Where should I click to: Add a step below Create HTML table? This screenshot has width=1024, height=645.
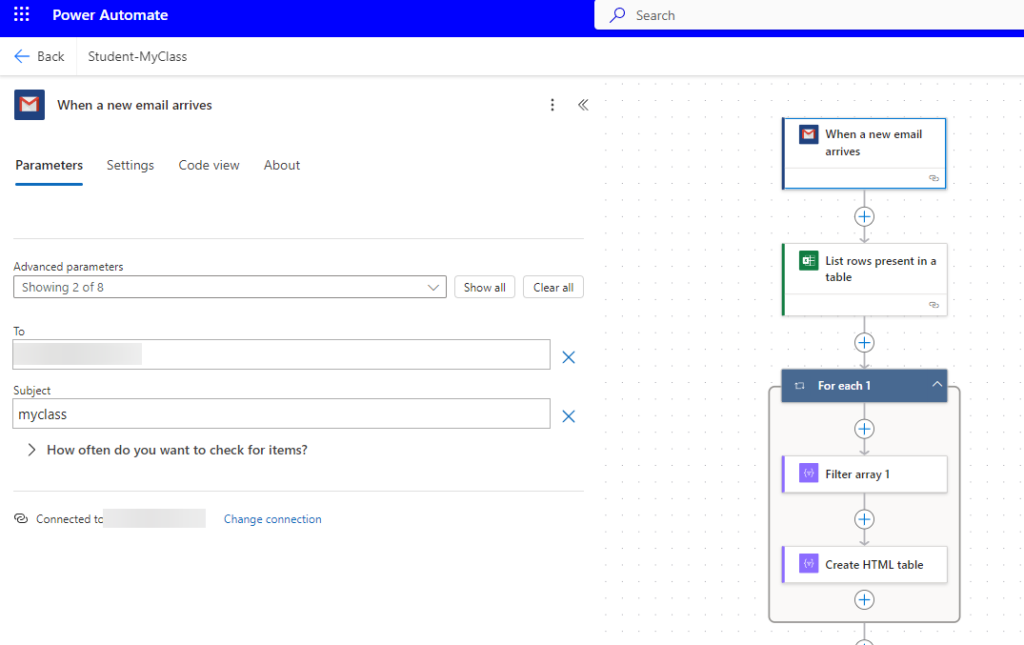(x=864, y=599)
